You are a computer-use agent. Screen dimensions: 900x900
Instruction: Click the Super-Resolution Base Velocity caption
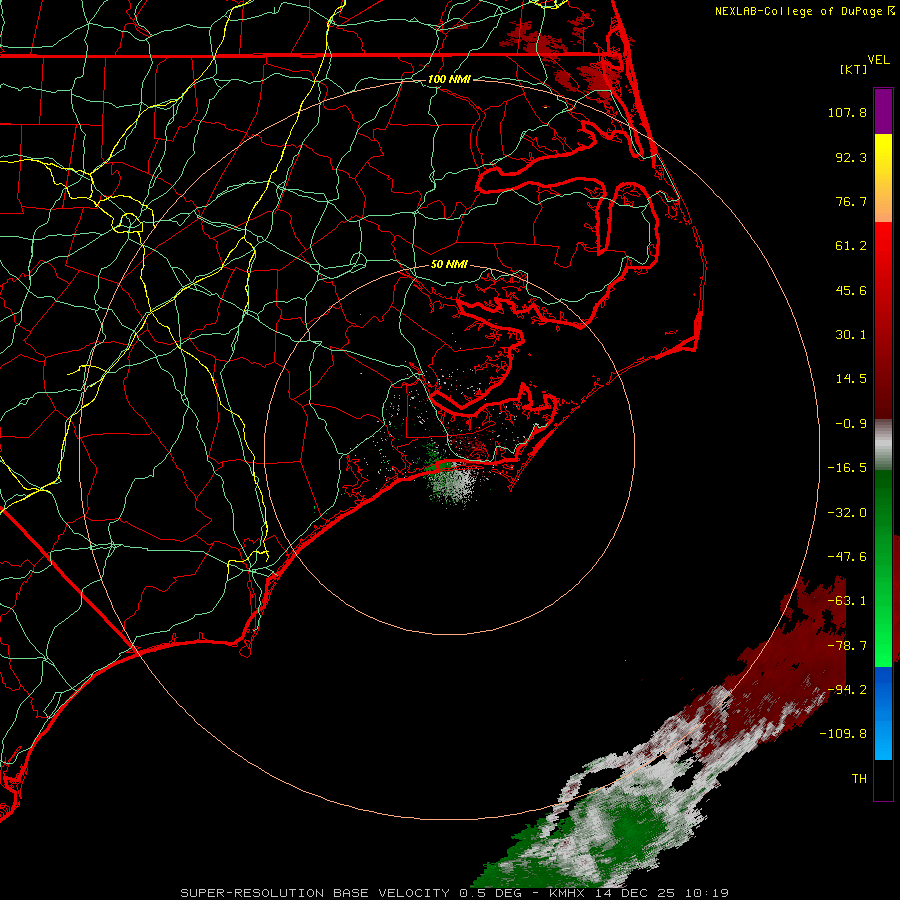(x=455, y=893)
